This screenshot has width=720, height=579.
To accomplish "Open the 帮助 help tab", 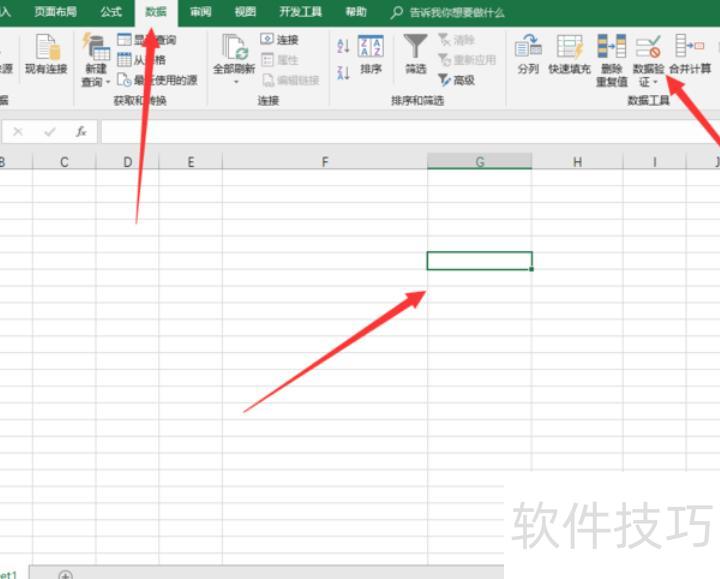I will pos(356,11).
